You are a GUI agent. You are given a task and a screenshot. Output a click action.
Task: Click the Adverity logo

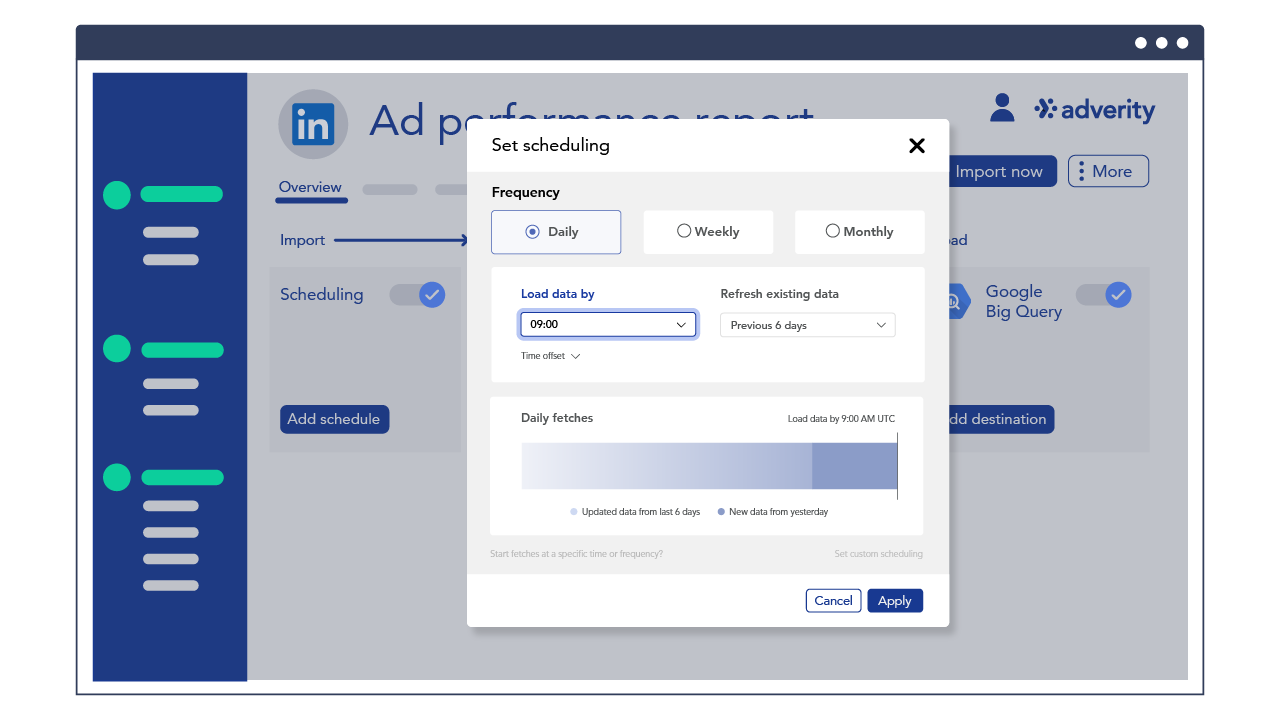(1095, 109)
